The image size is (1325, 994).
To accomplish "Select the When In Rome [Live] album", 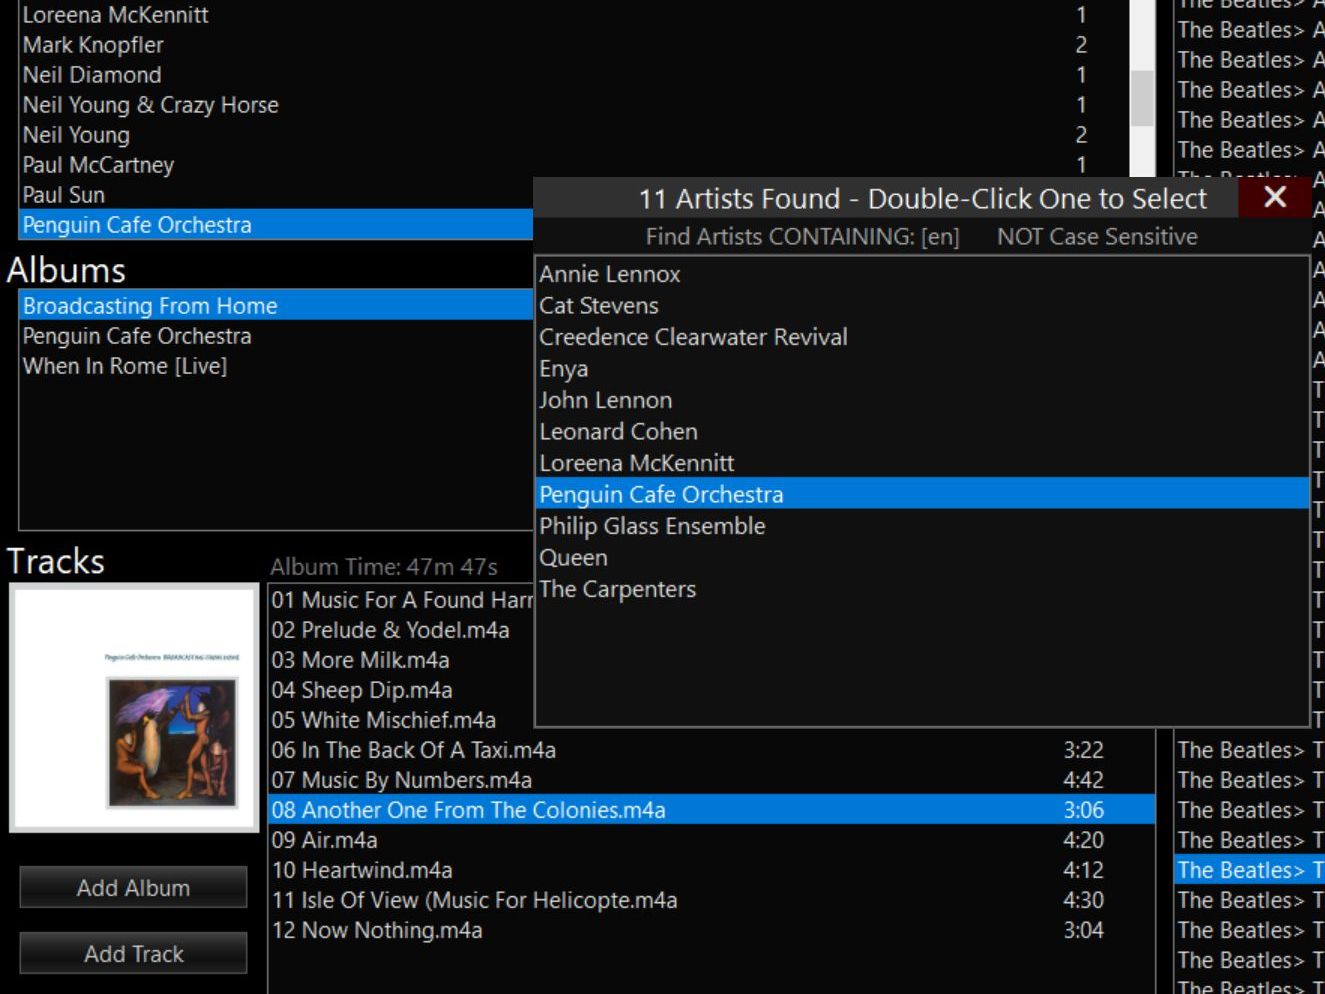I will pos(125,366).
